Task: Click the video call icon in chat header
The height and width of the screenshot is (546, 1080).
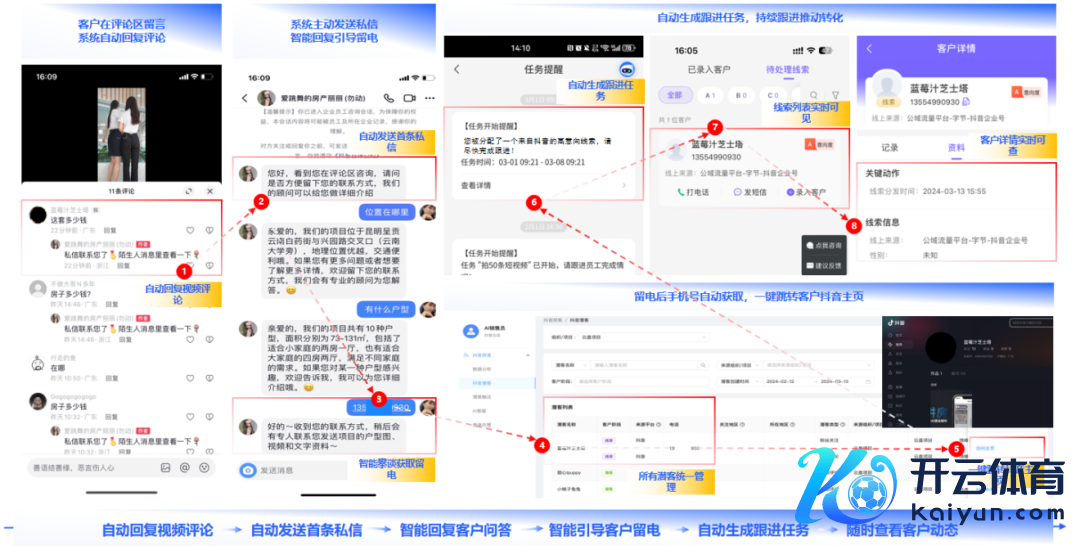Action: point(407,98)
